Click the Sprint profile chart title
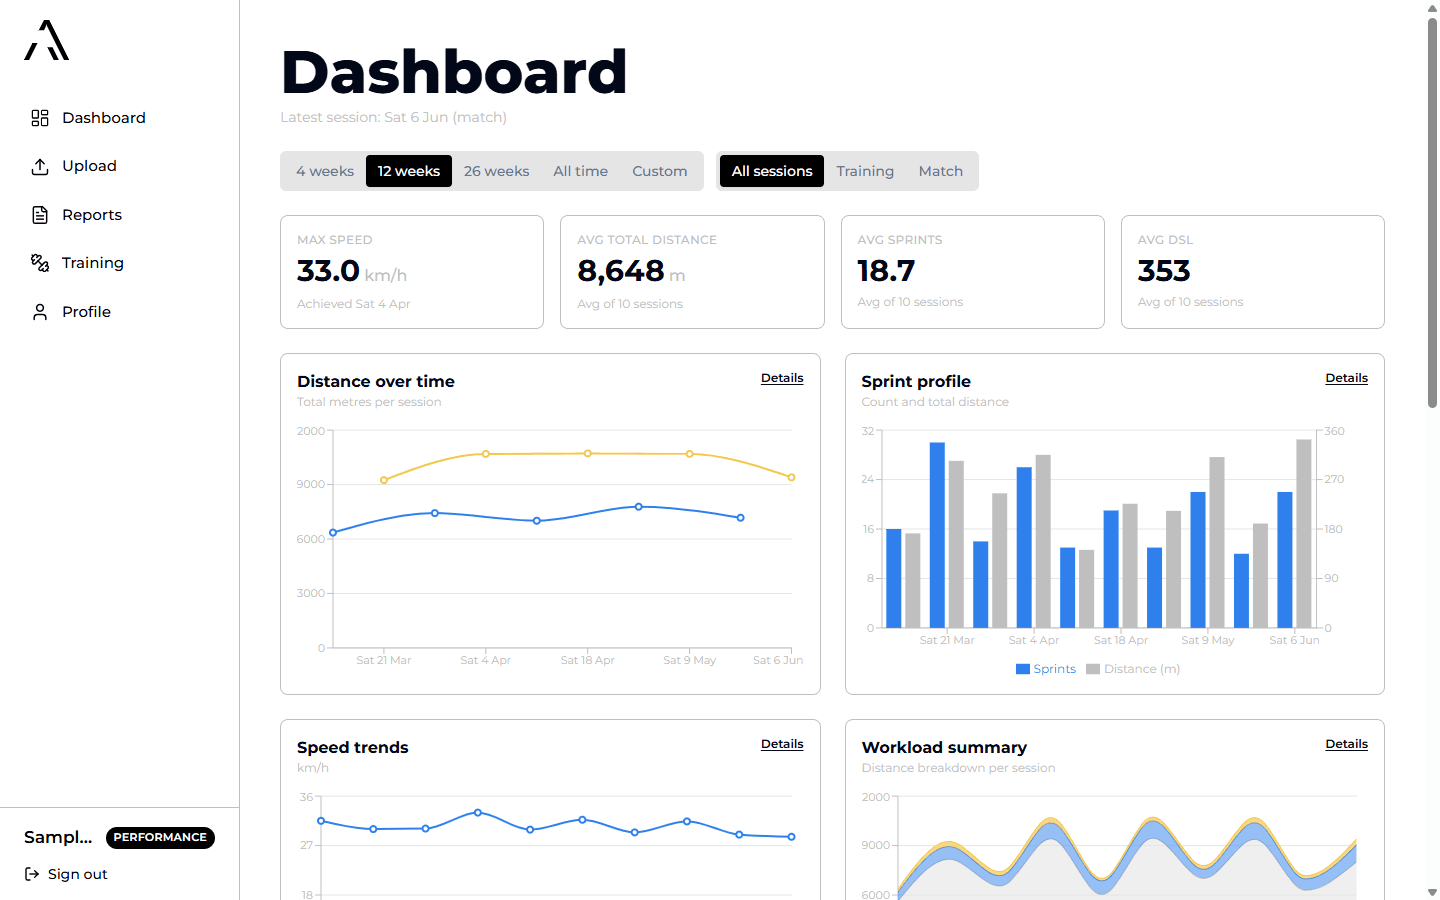Screen dimensions: 1440x900 pyautogui.click(x=916, y=381)
